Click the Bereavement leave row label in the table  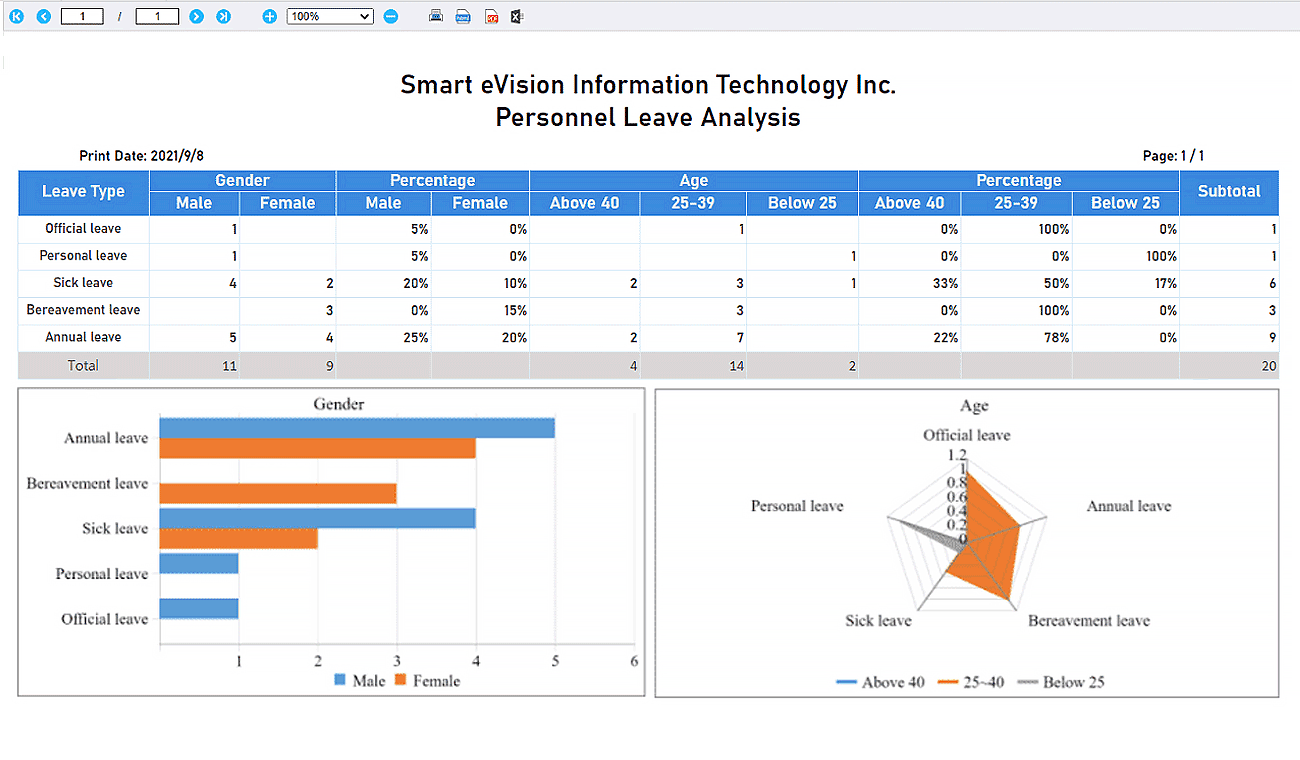(x=84, y=310)
